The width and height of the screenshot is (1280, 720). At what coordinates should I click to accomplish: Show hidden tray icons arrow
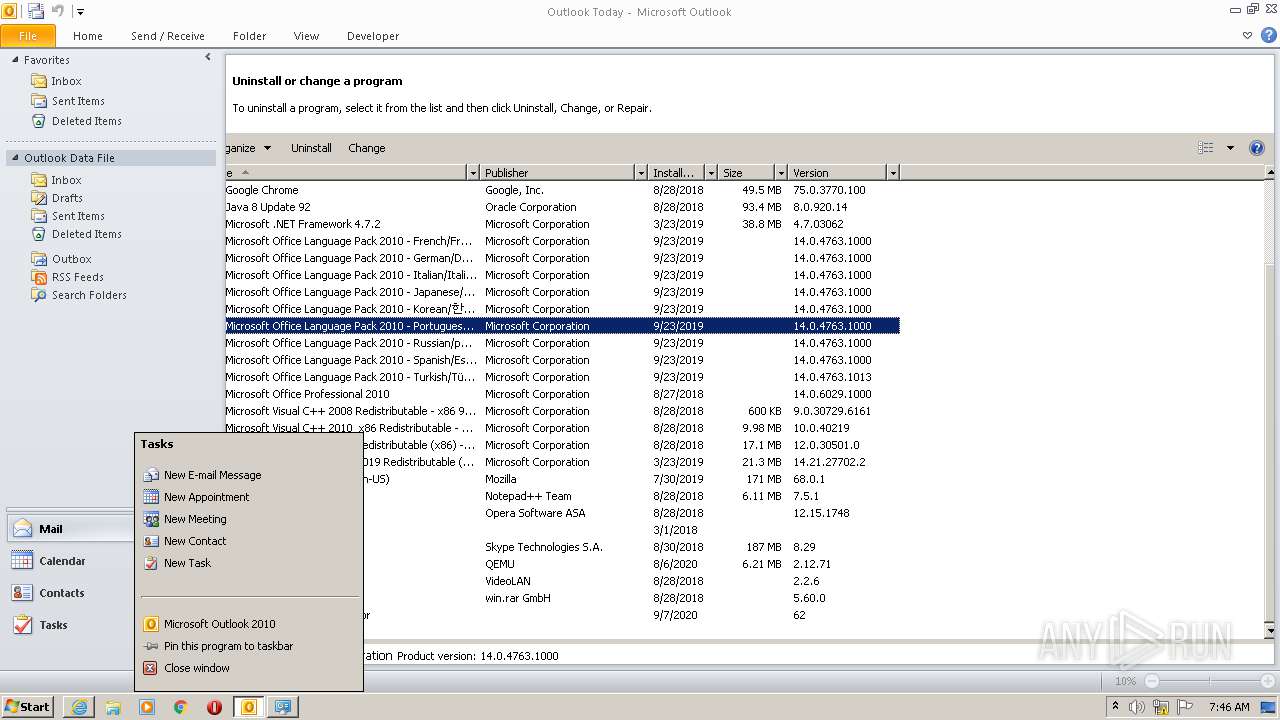(x=1116, y=707)
